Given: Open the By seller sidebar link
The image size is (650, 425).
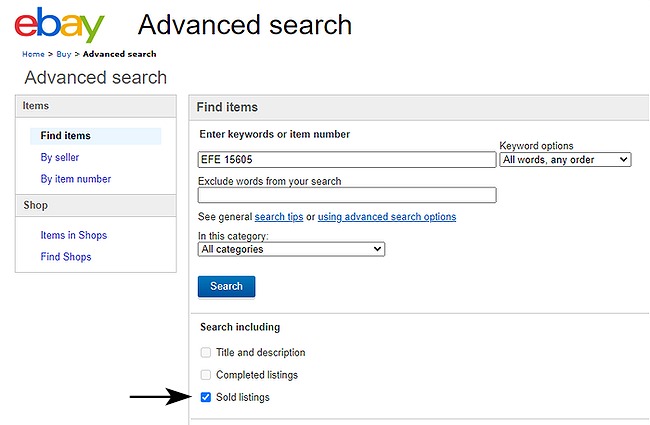Looking at the screenshot, I should coord(60,158).
